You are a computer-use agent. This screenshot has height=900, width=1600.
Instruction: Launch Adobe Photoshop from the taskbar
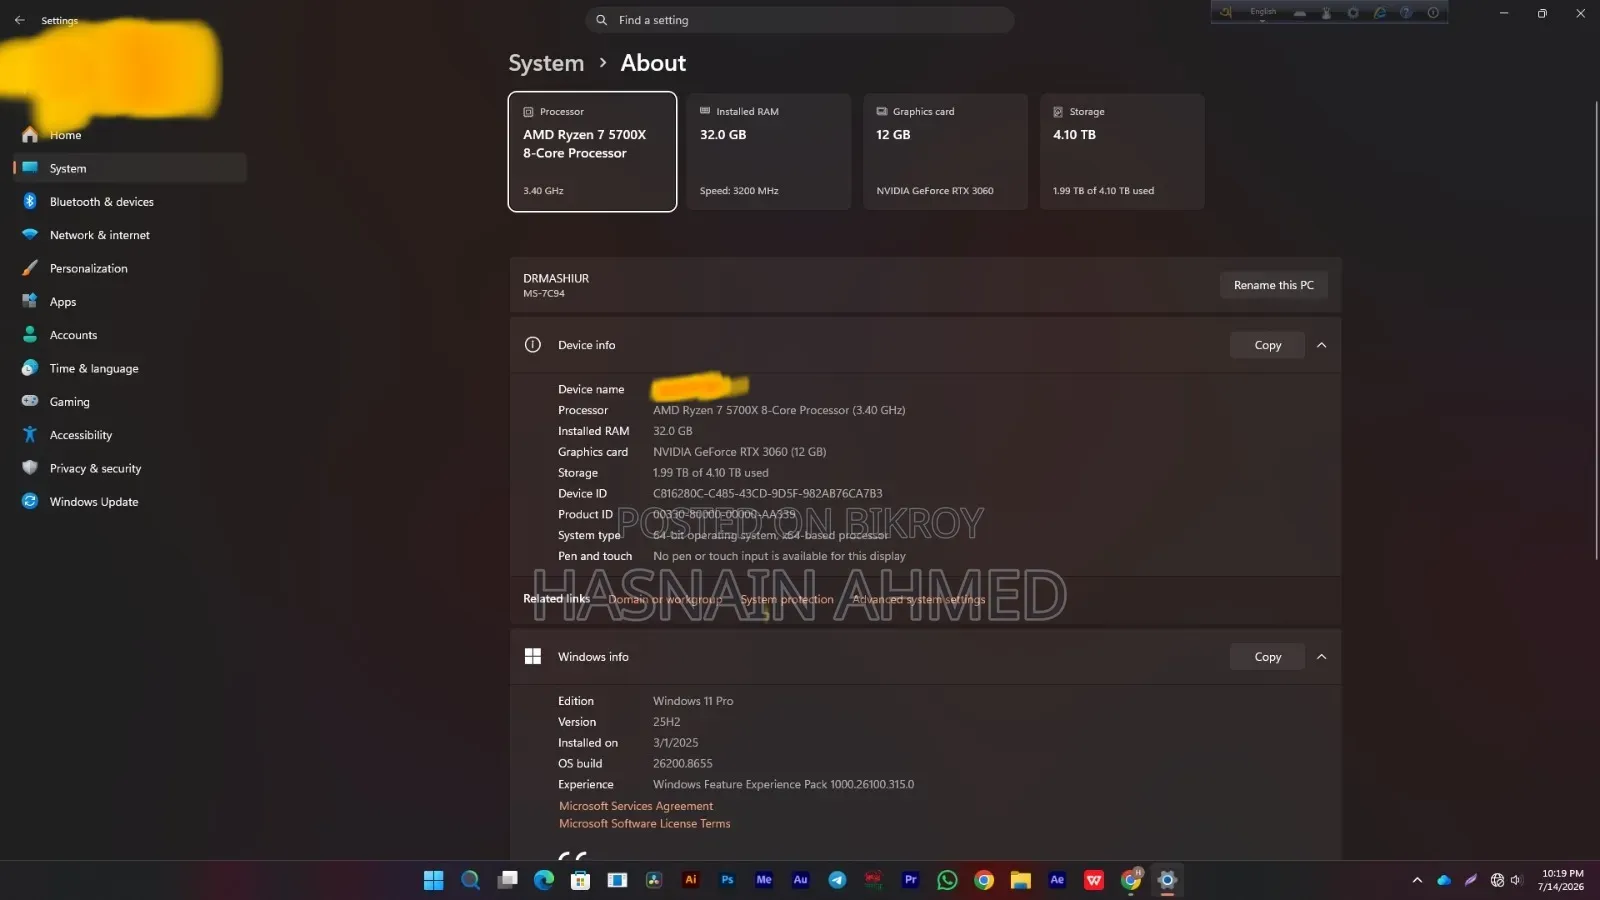[x=727, y=880]
